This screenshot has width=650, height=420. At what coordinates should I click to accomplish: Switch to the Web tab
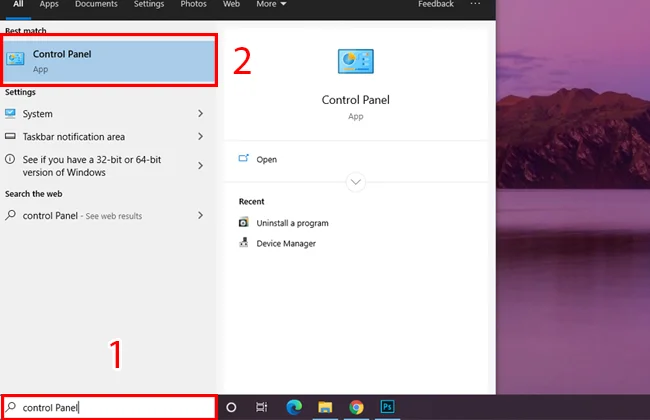point(231,4)
